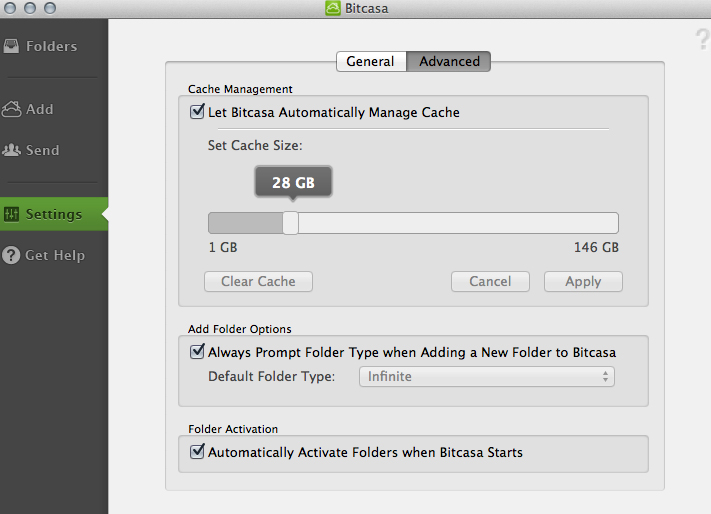
Task: Click the Folders tray icon in sidebar
Action: point(11,46)
